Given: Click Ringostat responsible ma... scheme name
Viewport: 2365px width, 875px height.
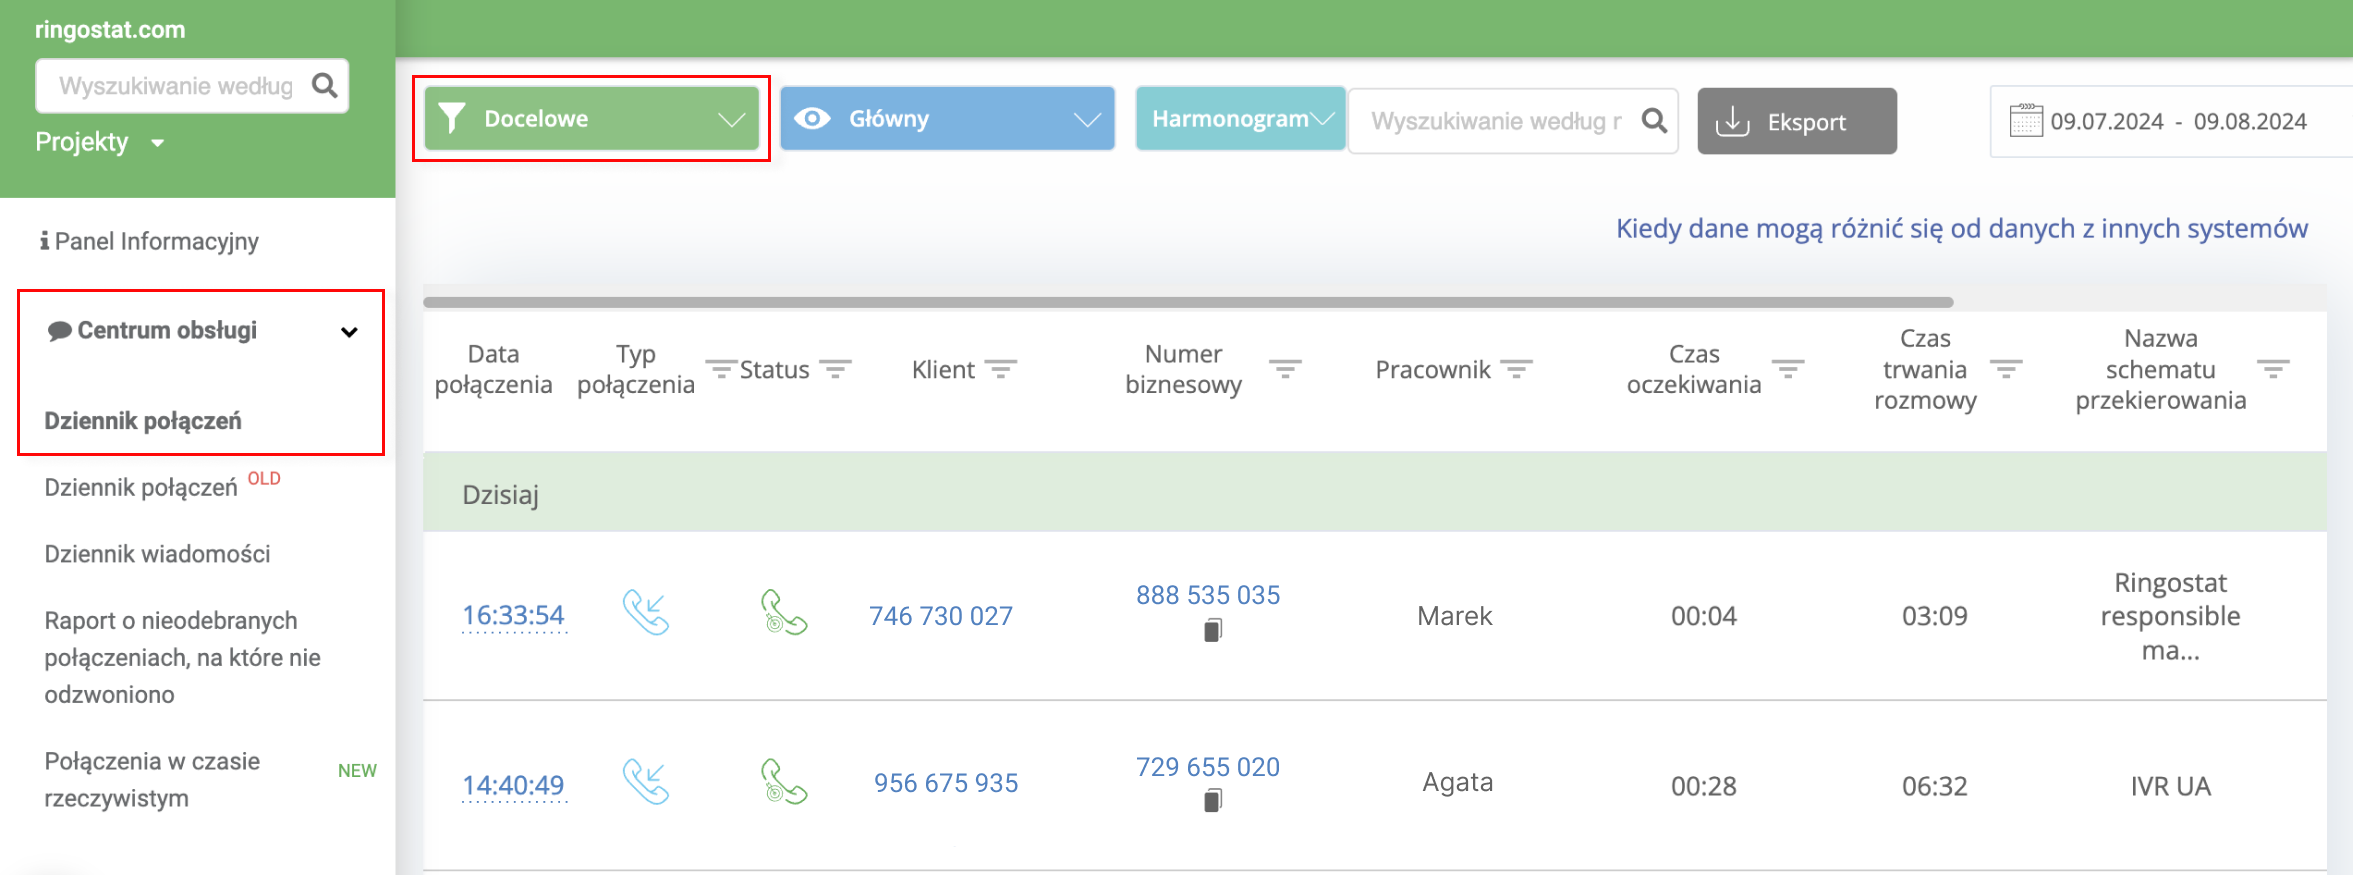Looking at the screenshot, I should coord(2171,616).
